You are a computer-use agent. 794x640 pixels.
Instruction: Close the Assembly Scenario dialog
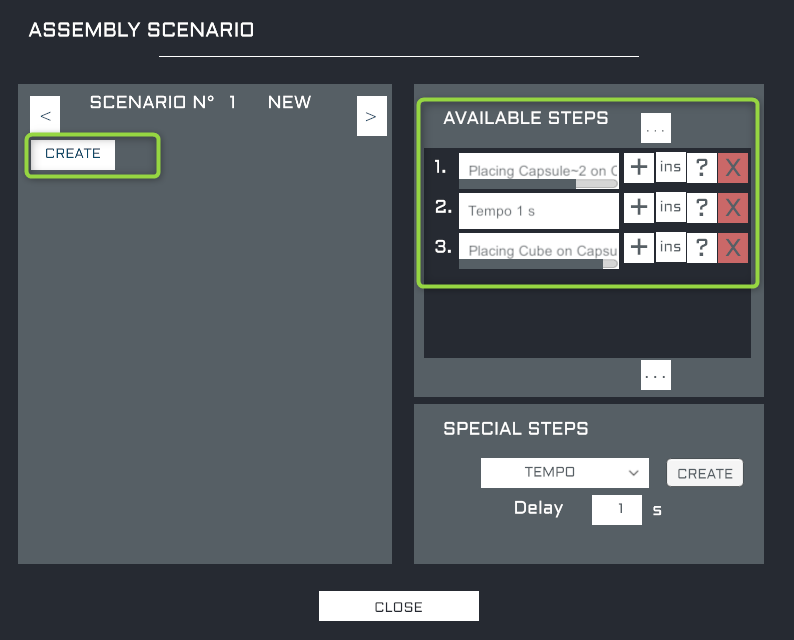coord(399,606)
